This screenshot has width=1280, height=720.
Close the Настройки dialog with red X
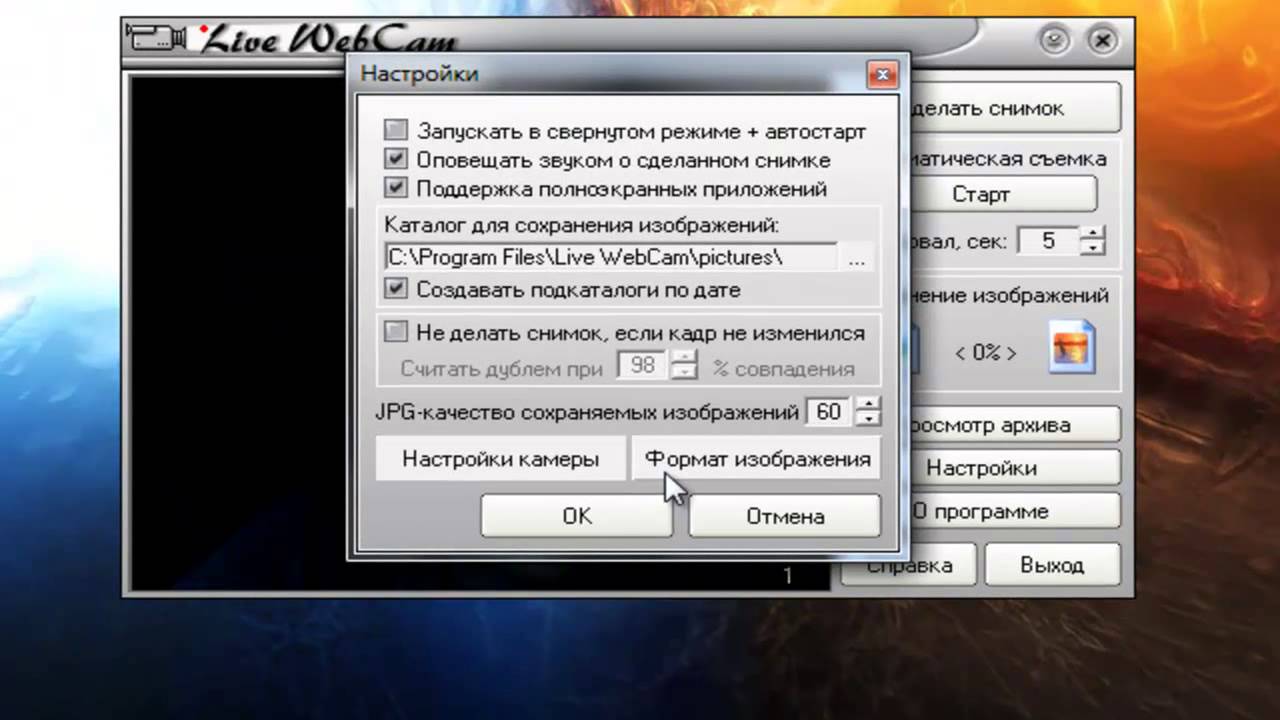881,74
